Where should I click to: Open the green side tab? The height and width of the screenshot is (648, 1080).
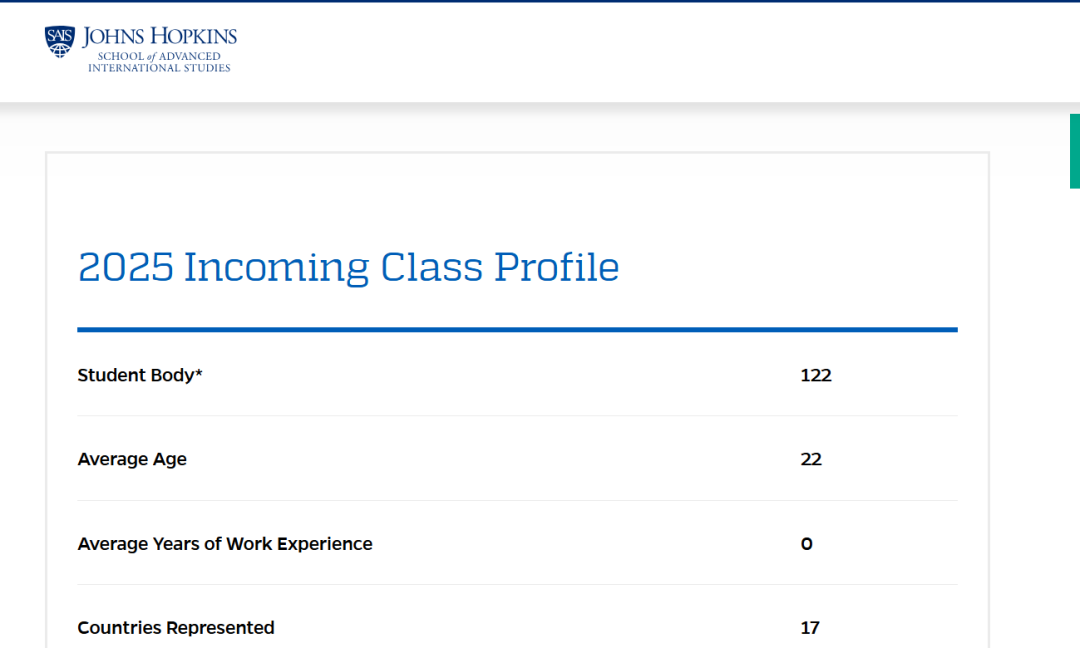(1074, 151)
